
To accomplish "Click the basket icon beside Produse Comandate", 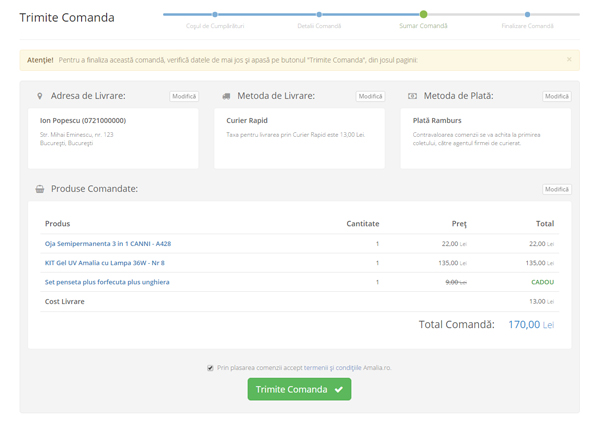I will pyautogui.click(x=39, y=188).
